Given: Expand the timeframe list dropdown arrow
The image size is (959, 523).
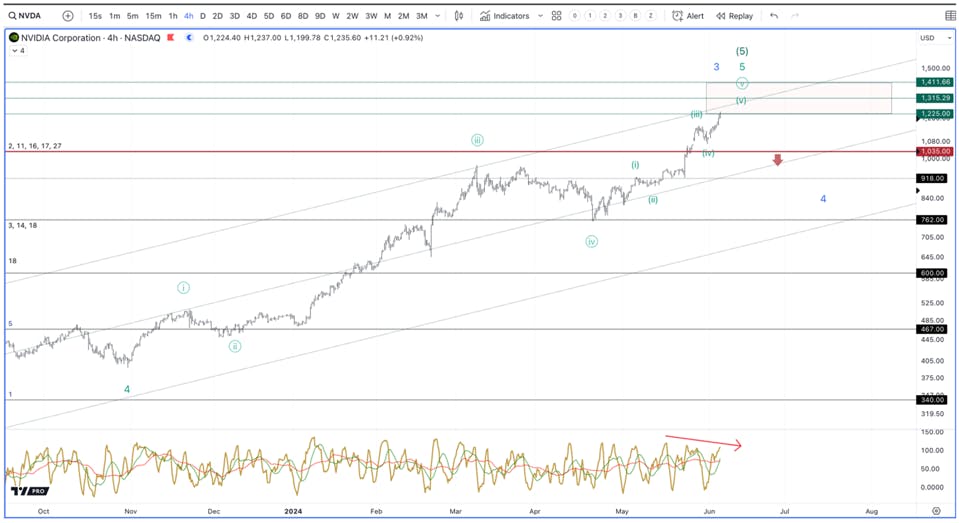Looking at the screenshot, I should (437, 16).
